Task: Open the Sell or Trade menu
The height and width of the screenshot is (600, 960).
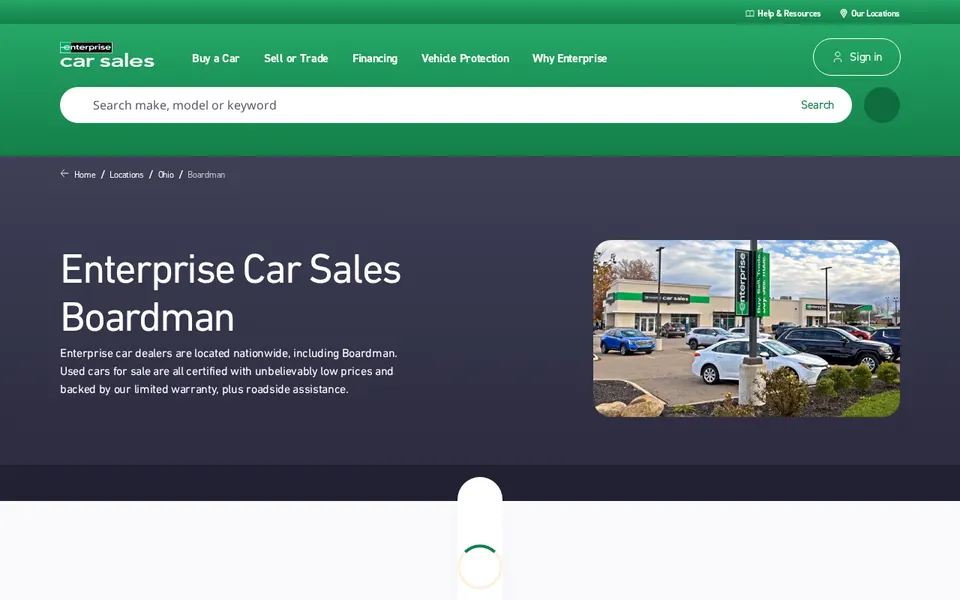Action: (296, 58)
